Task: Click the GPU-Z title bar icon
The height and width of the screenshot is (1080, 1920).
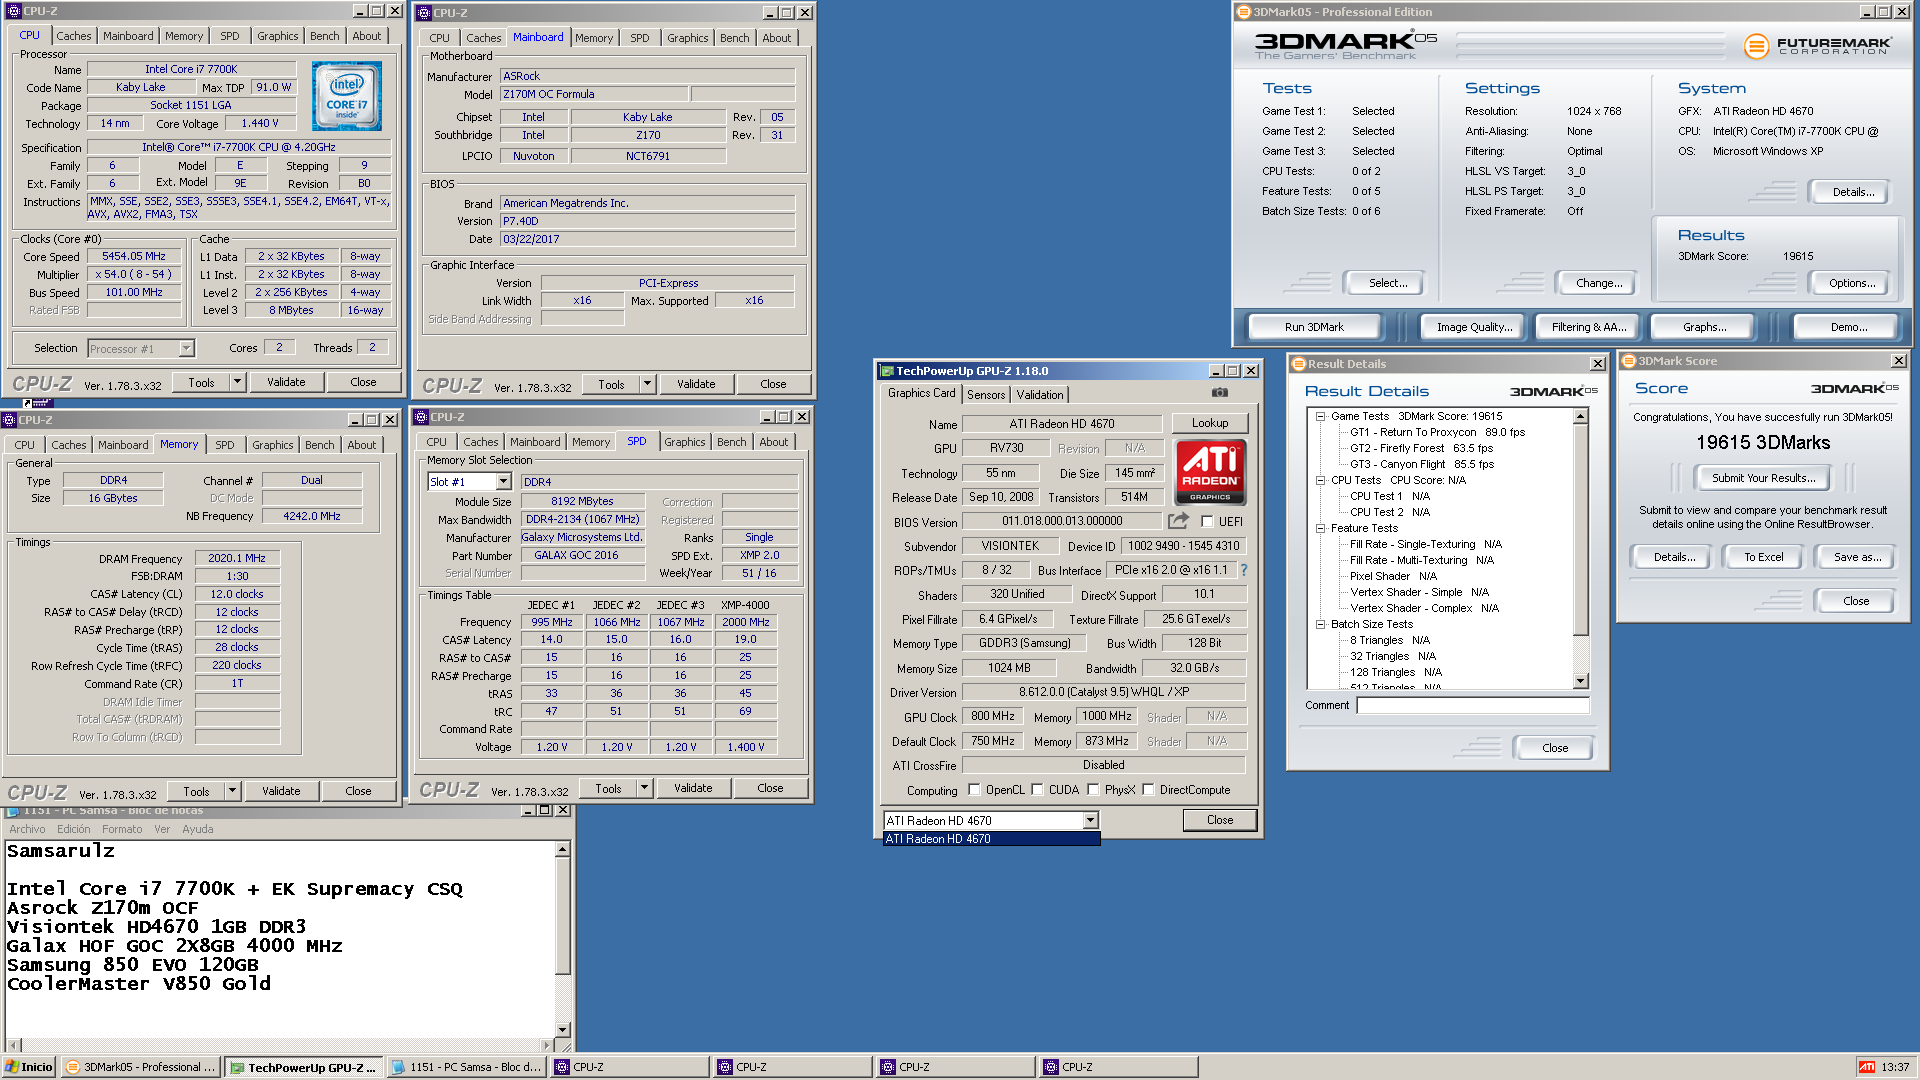Action: point(886,371)
